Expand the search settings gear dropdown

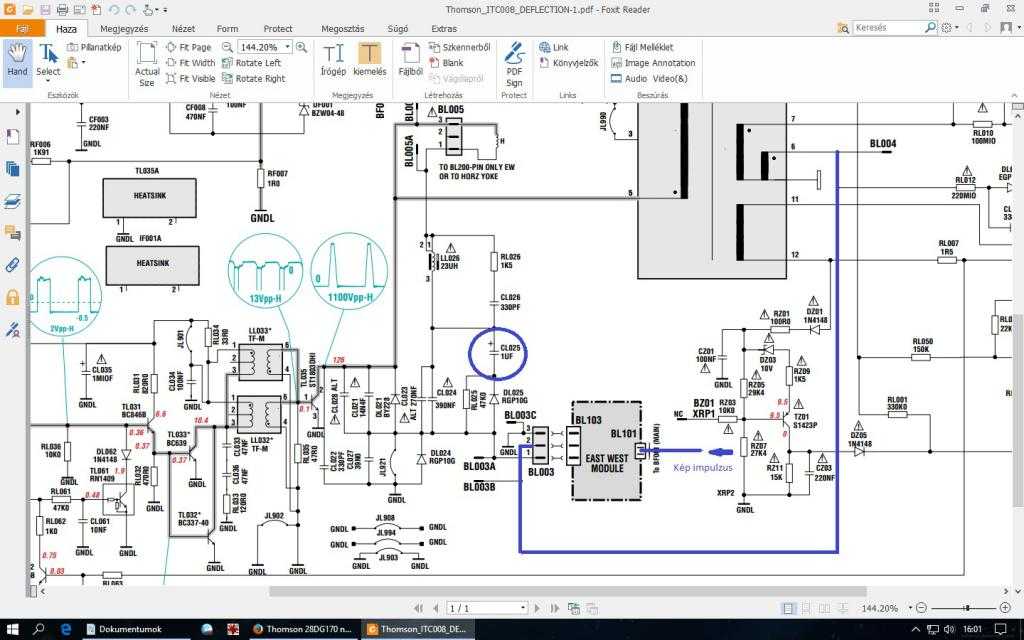click(x=957, y=27)
